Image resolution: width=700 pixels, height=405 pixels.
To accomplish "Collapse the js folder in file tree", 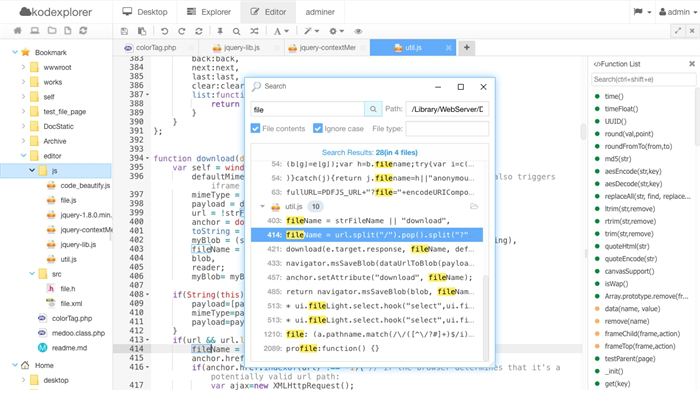I will [32, 171].
